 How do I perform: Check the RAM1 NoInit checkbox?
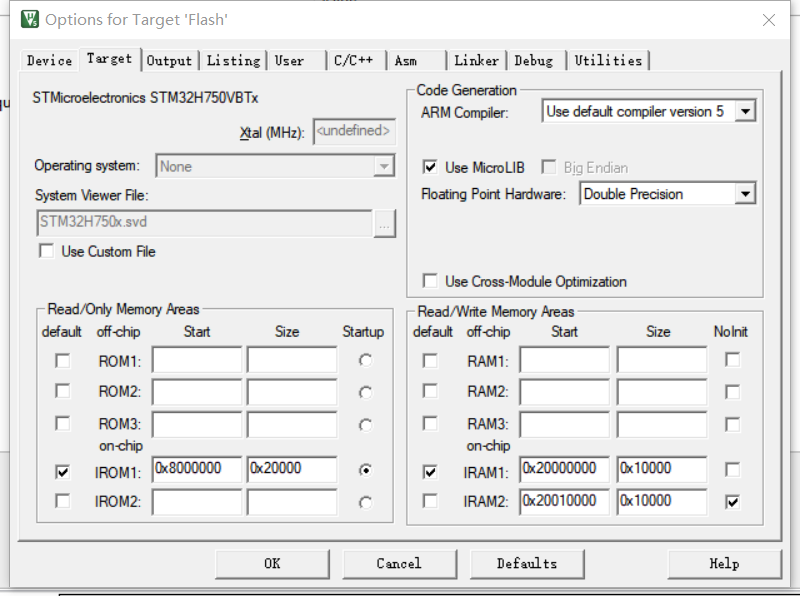click(x=733, y=360)
